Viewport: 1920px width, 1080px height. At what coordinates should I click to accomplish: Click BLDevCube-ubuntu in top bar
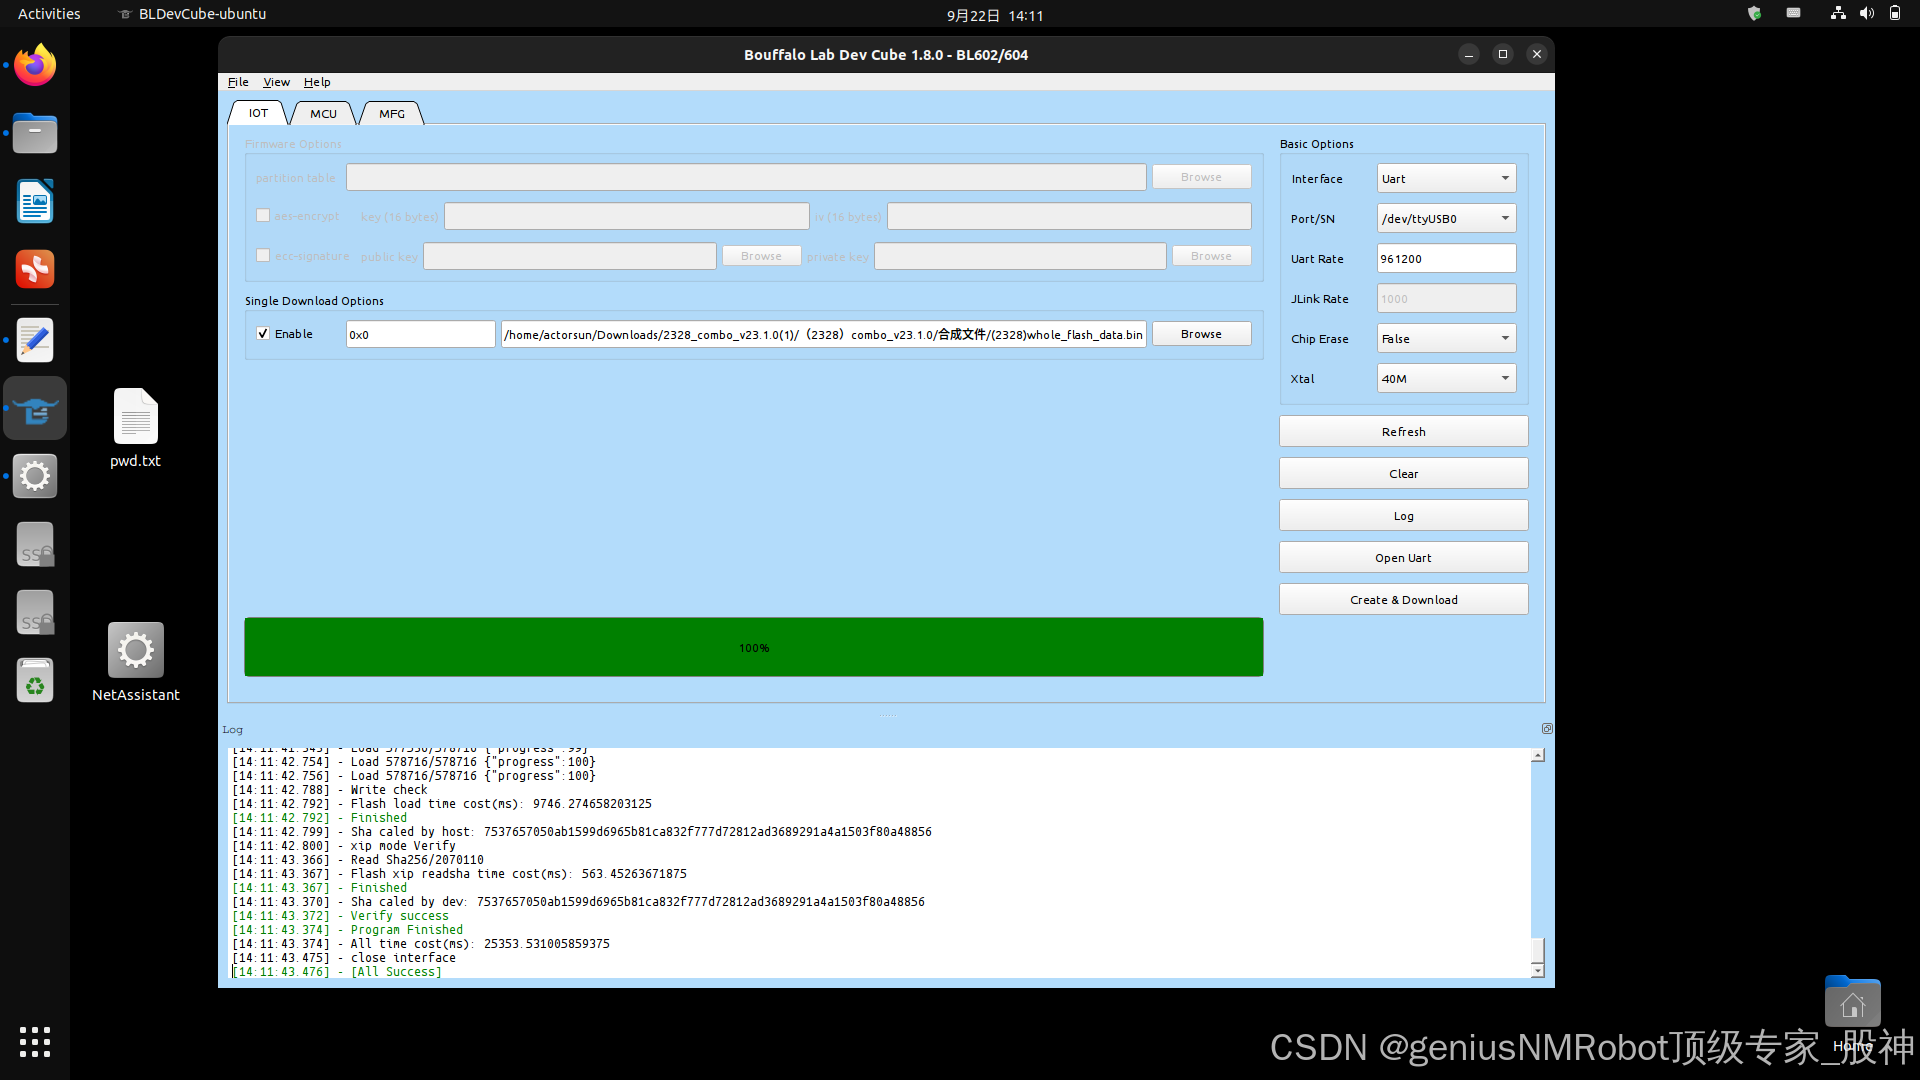click(x=193, y=14)
